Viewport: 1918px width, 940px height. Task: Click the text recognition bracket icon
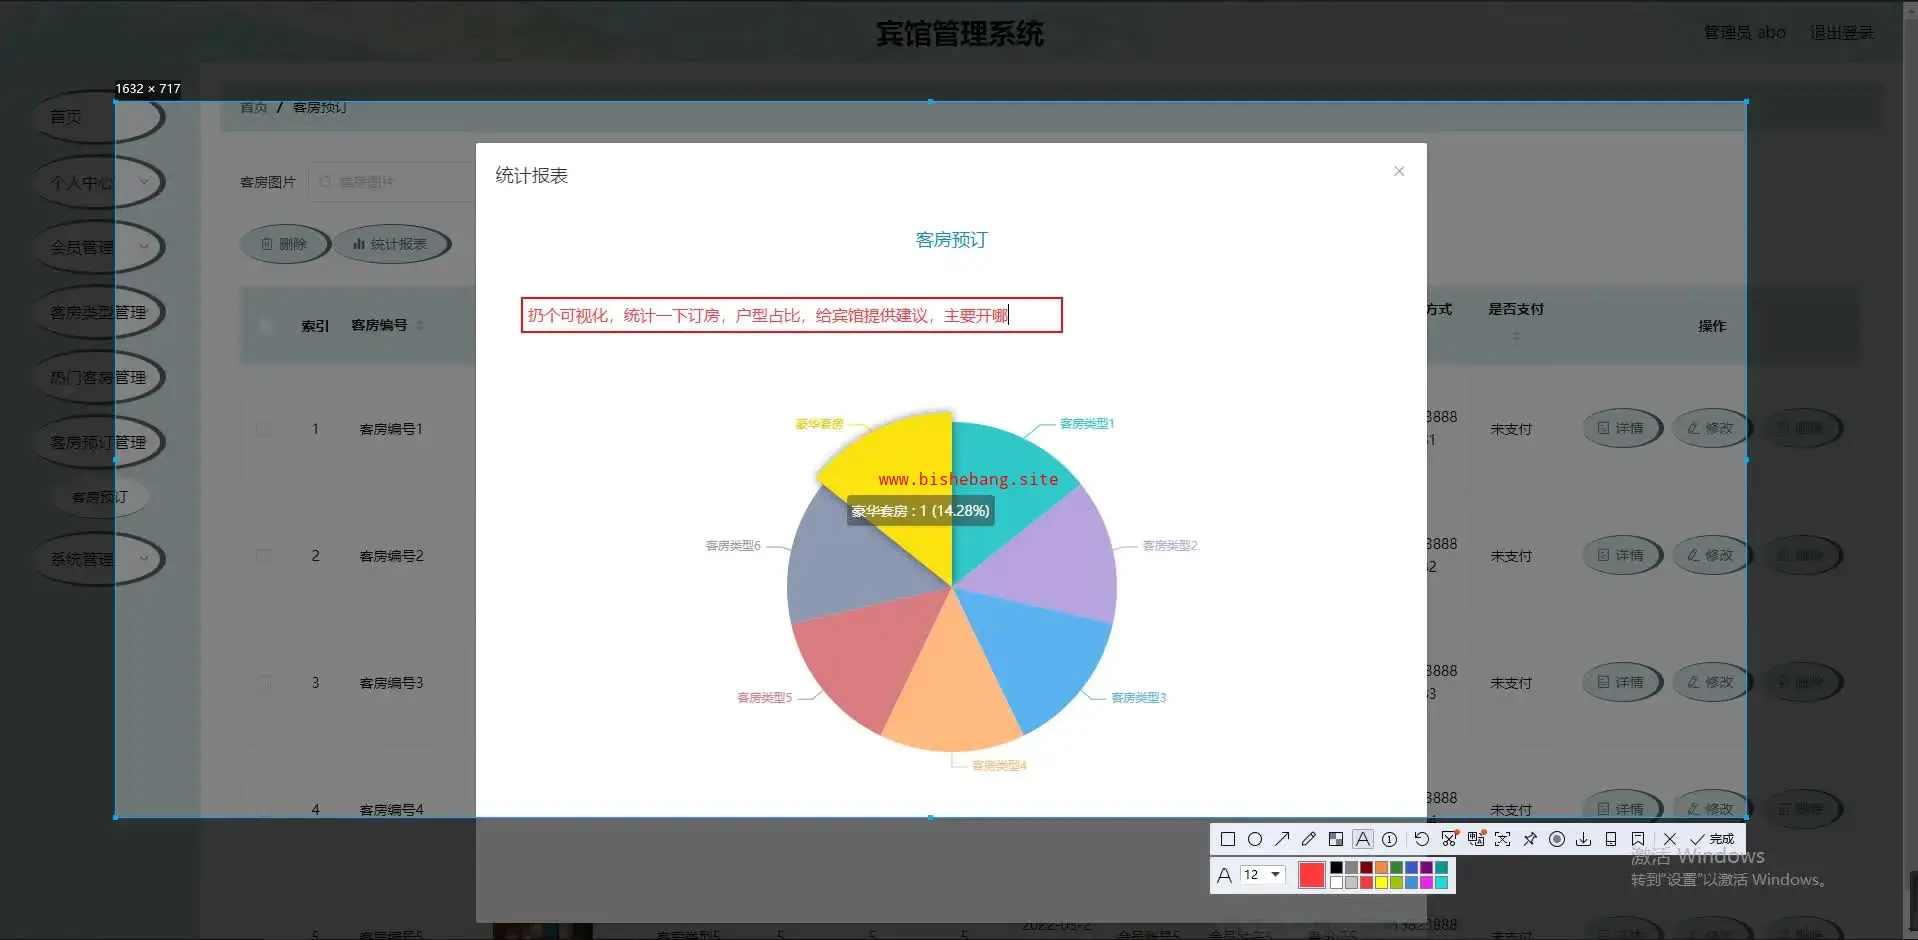(x=1503, y=839)
